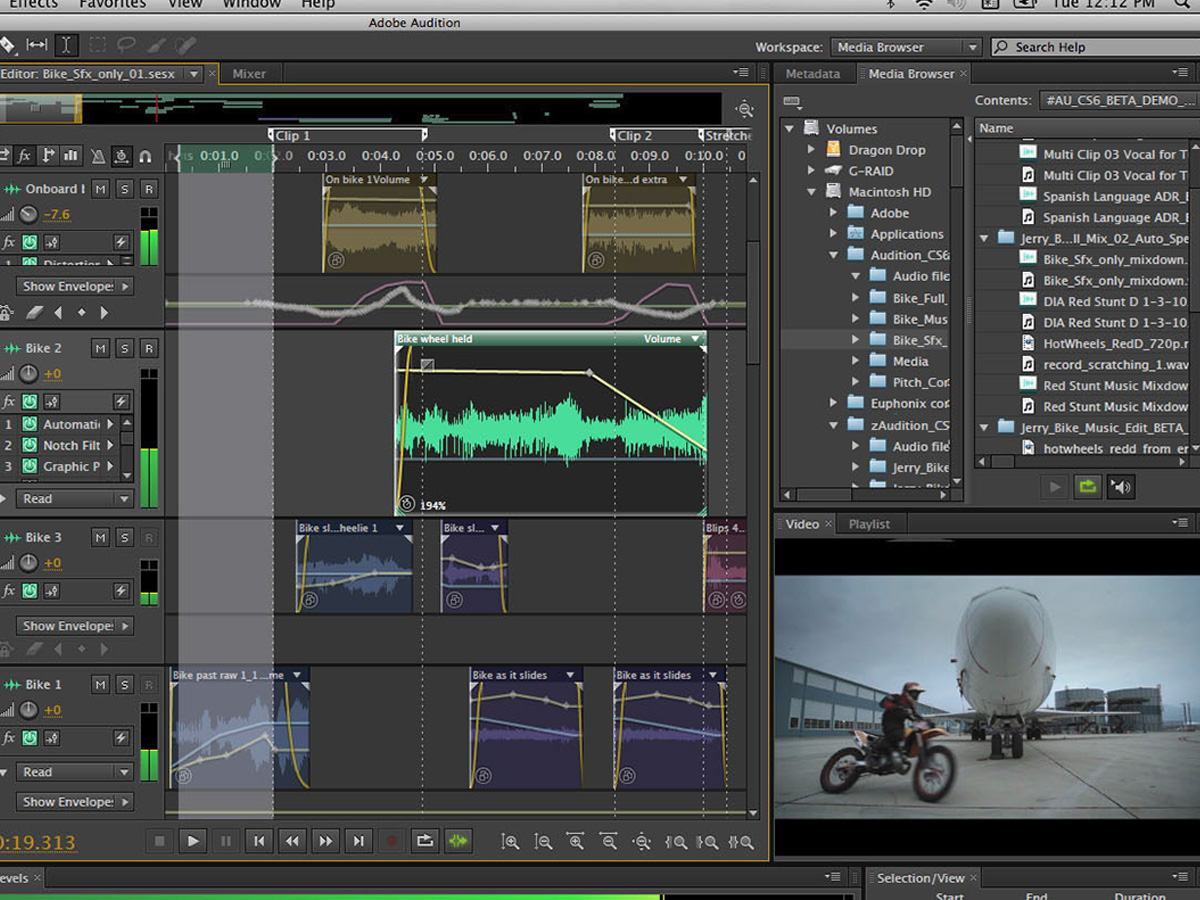This screenshot has height=900, width=1200.
Task: Select record_scratching_1.wav file
Action: (x=1115, y=365)
